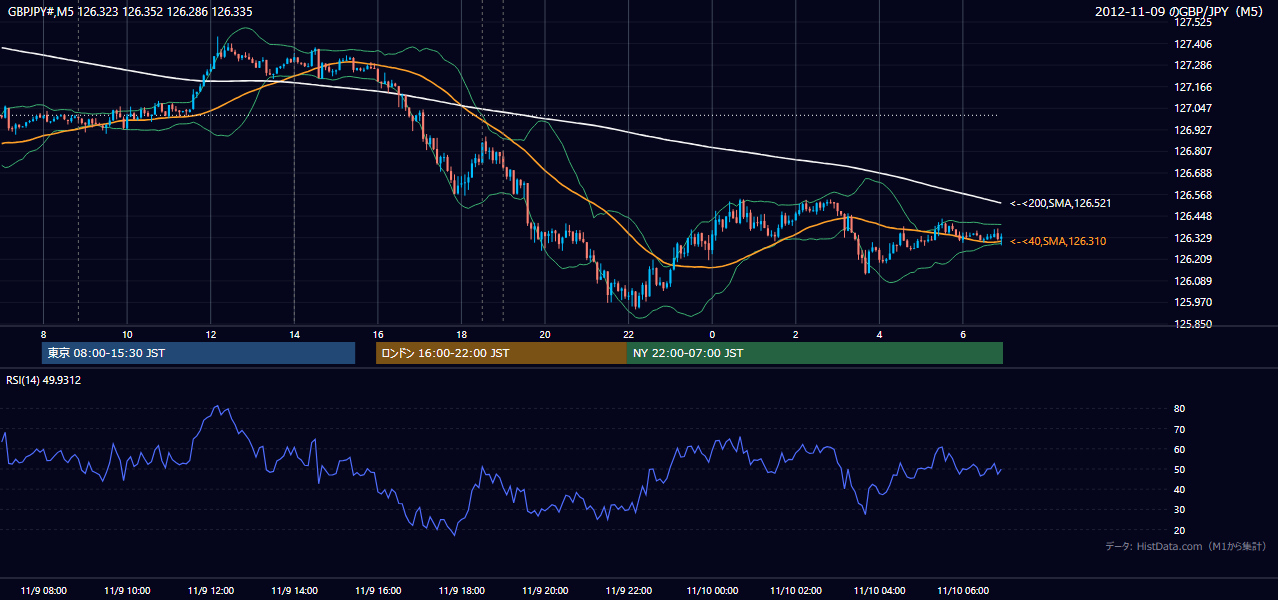Select the 40 SMA 126.310 label
Image resolution: width=1278 pixels, height=600 pixels.
click(x=1060, y=241)
